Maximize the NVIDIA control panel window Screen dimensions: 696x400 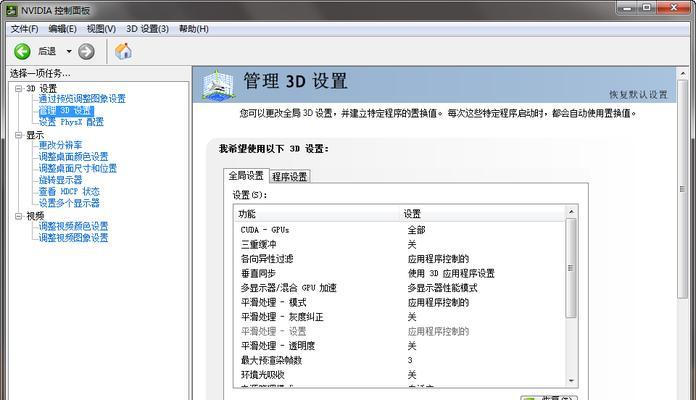click(x=647, y=8)
